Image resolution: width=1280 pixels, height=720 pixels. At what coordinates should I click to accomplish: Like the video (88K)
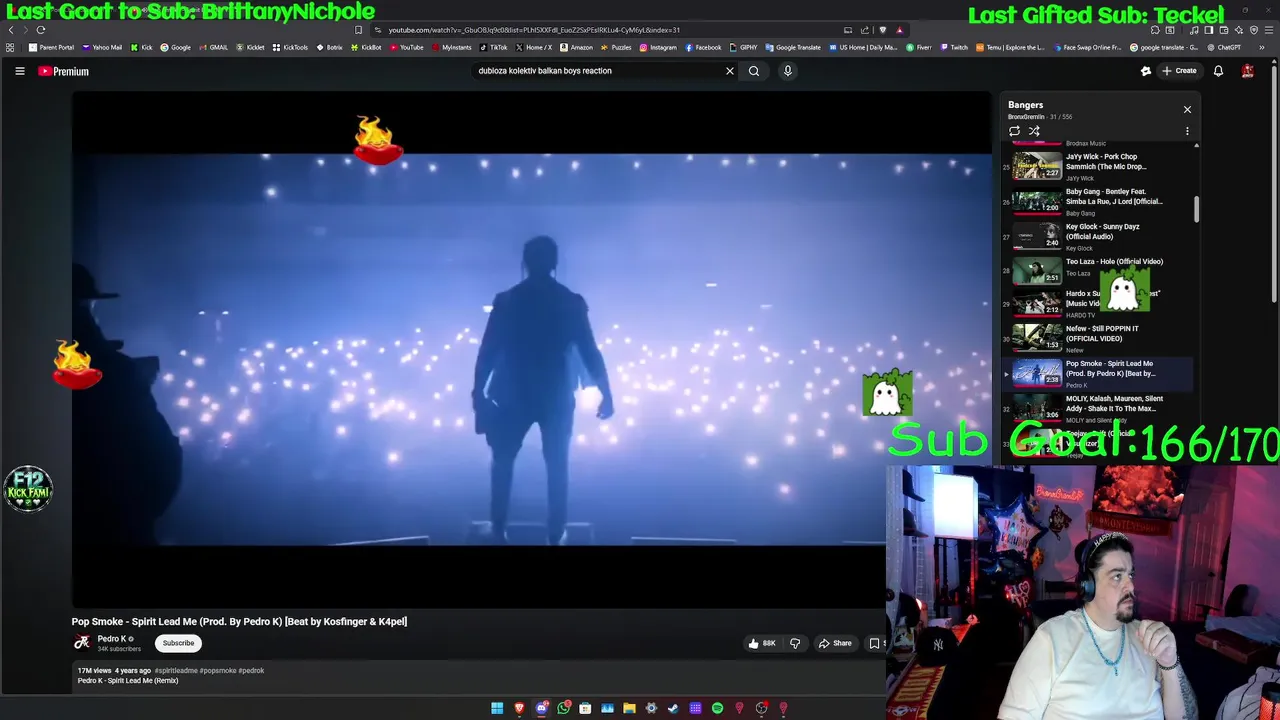[x=762, y=643]
